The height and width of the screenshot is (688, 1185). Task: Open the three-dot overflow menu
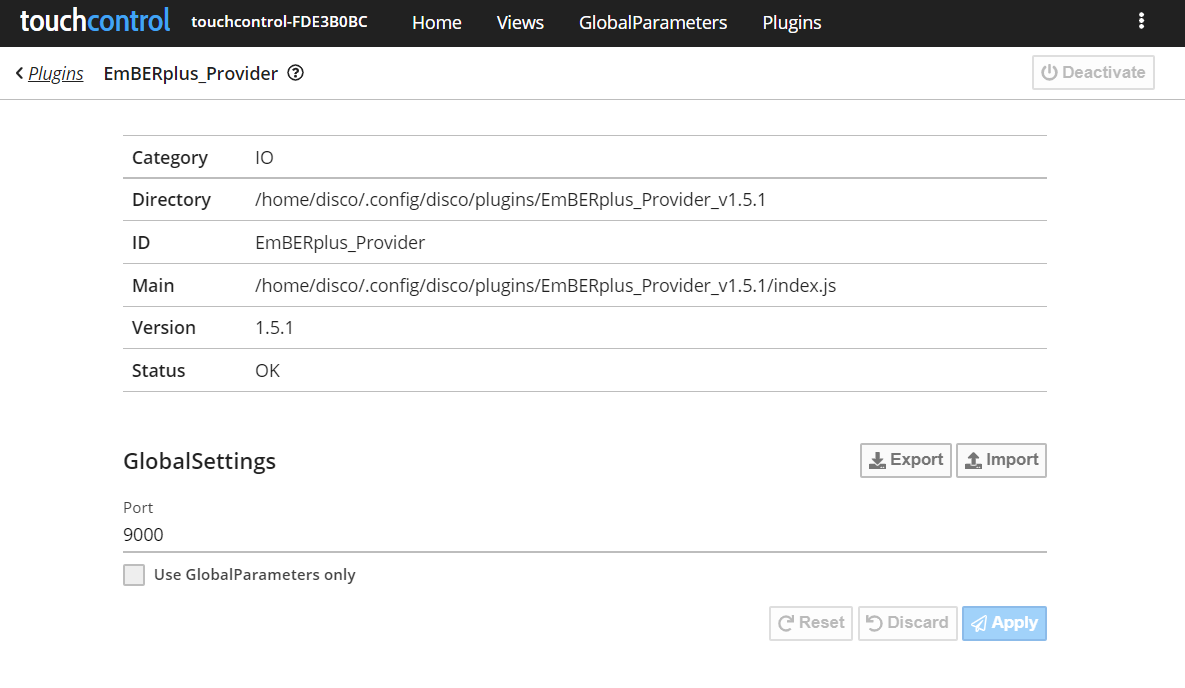[x=1142, y=22]
